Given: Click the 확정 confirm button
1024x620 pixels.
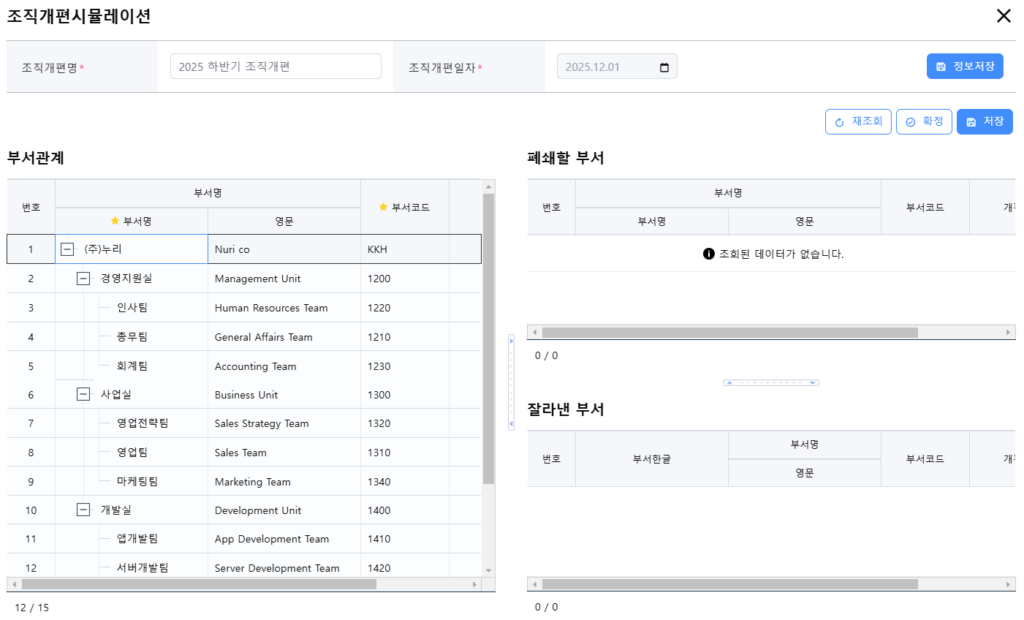Looking at the screenshot, I should pos(923,121).
